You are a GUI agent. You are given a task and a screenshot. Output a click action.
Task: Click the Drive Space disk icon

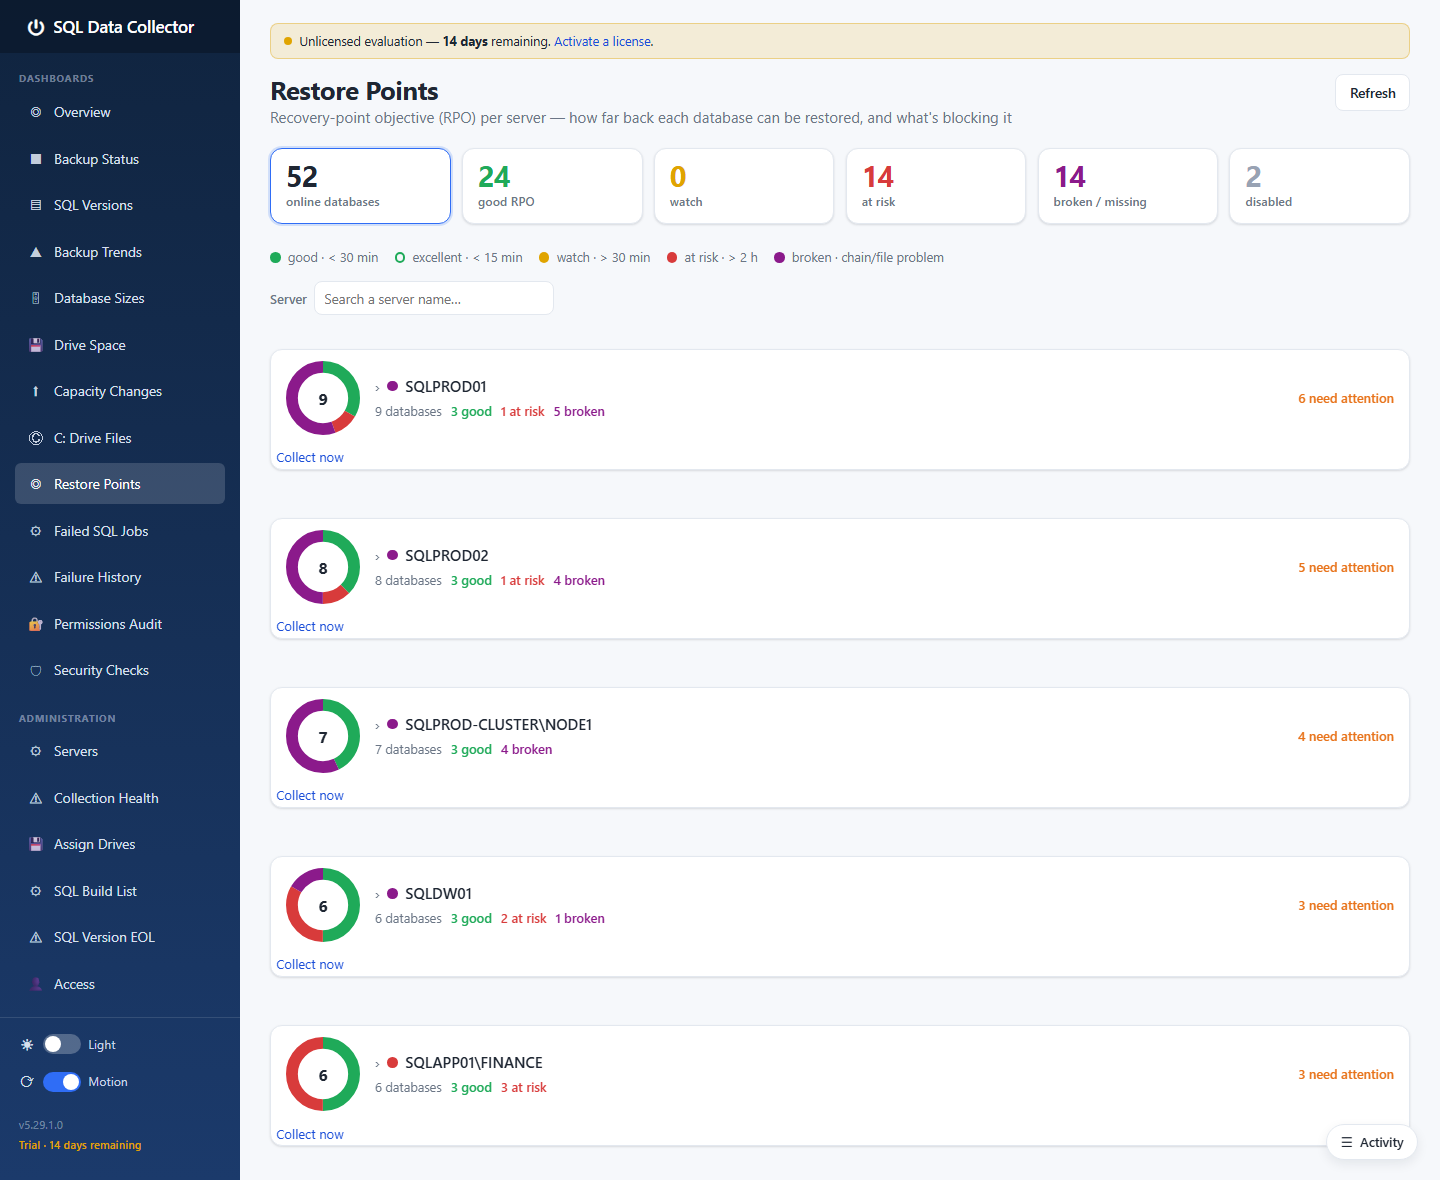pos(36,345)
